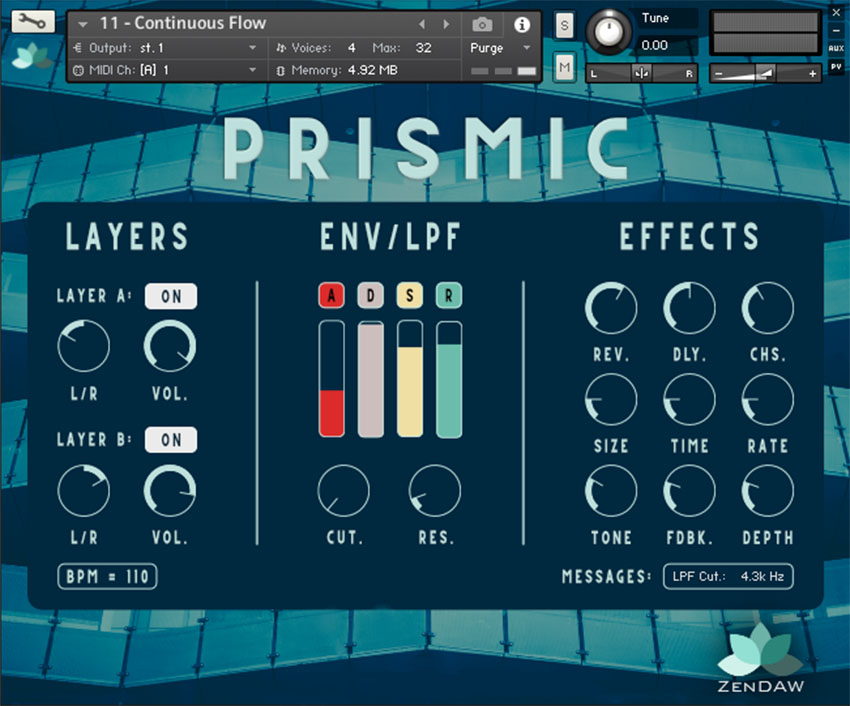Select the D decay button
850x706 pixels.
click(x=370, y=296)
